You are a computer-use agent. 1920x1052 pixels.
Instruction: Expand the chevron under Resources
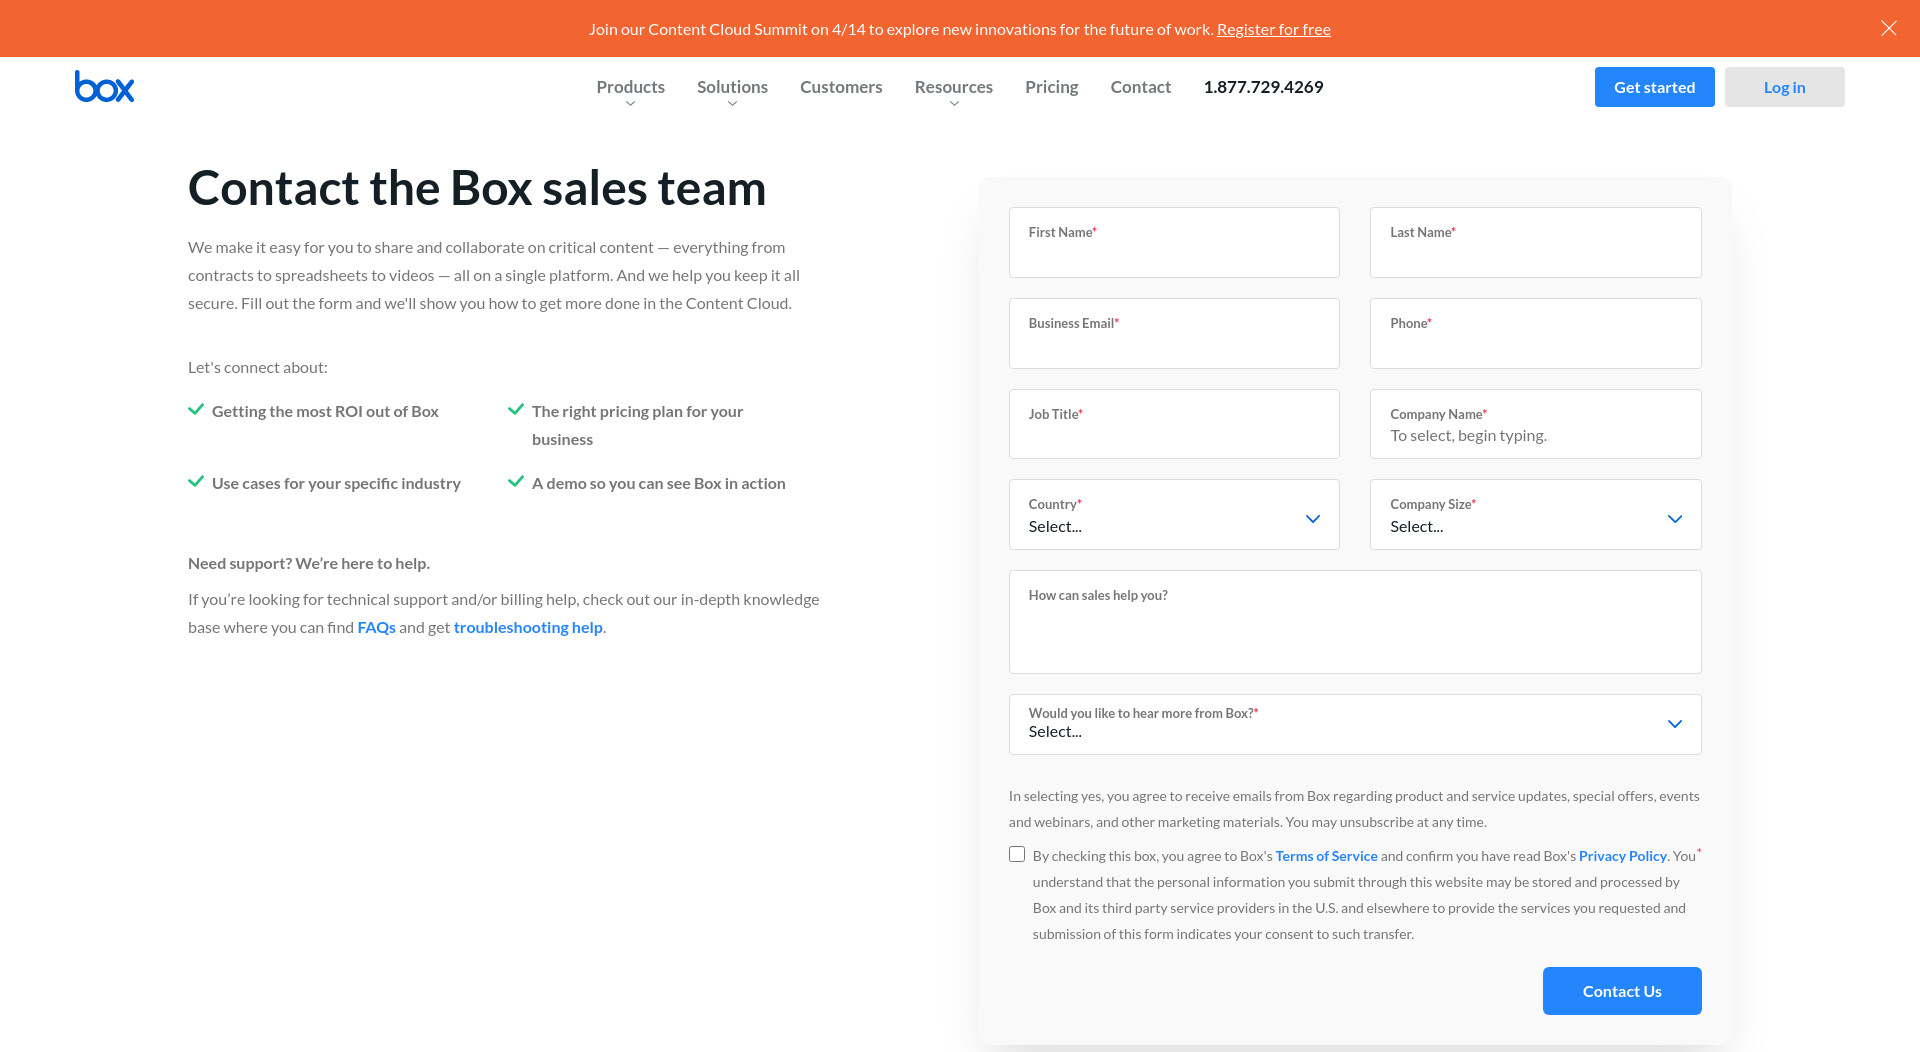(954, 104)
